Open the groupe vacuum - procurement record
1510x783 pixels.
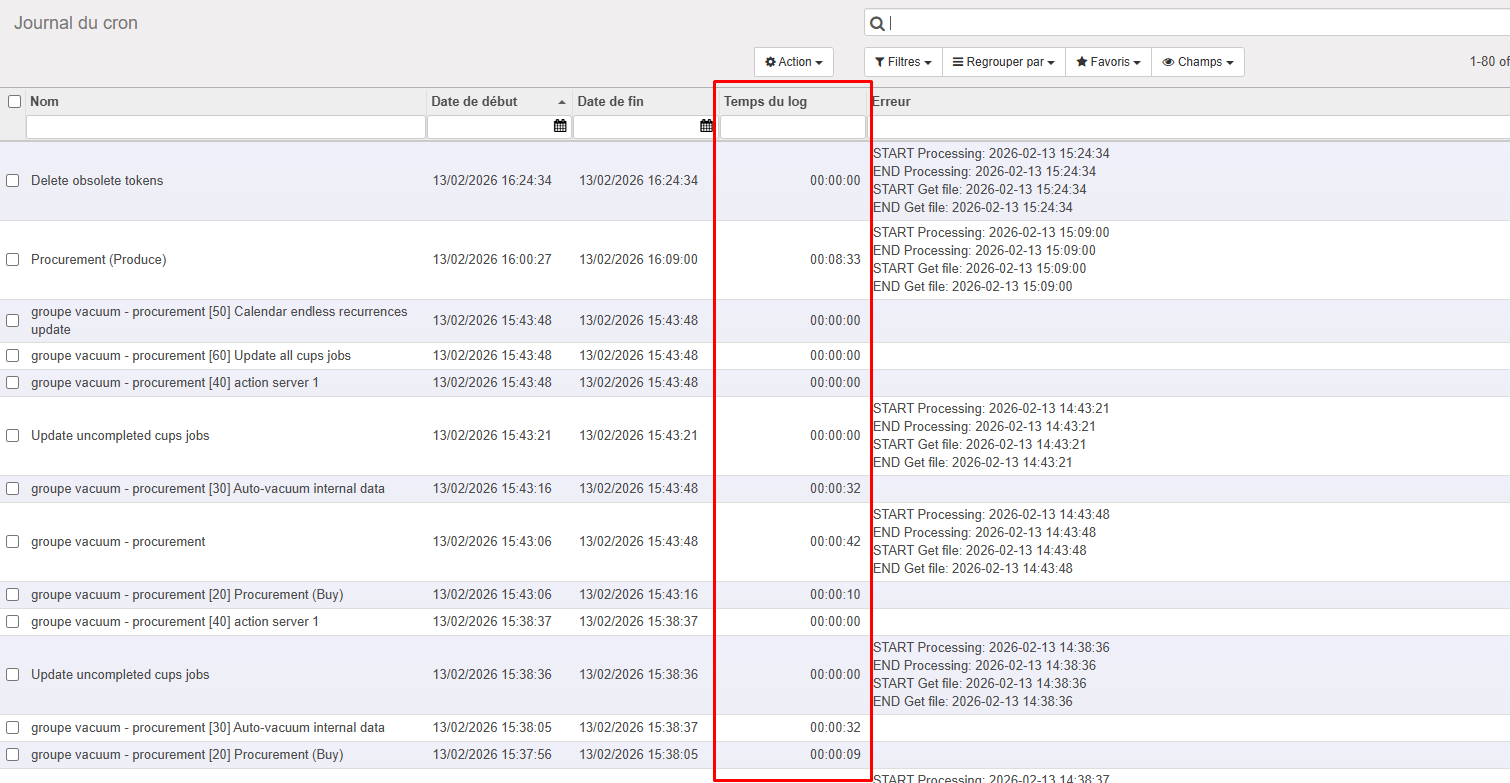click(x=118, y=542)
